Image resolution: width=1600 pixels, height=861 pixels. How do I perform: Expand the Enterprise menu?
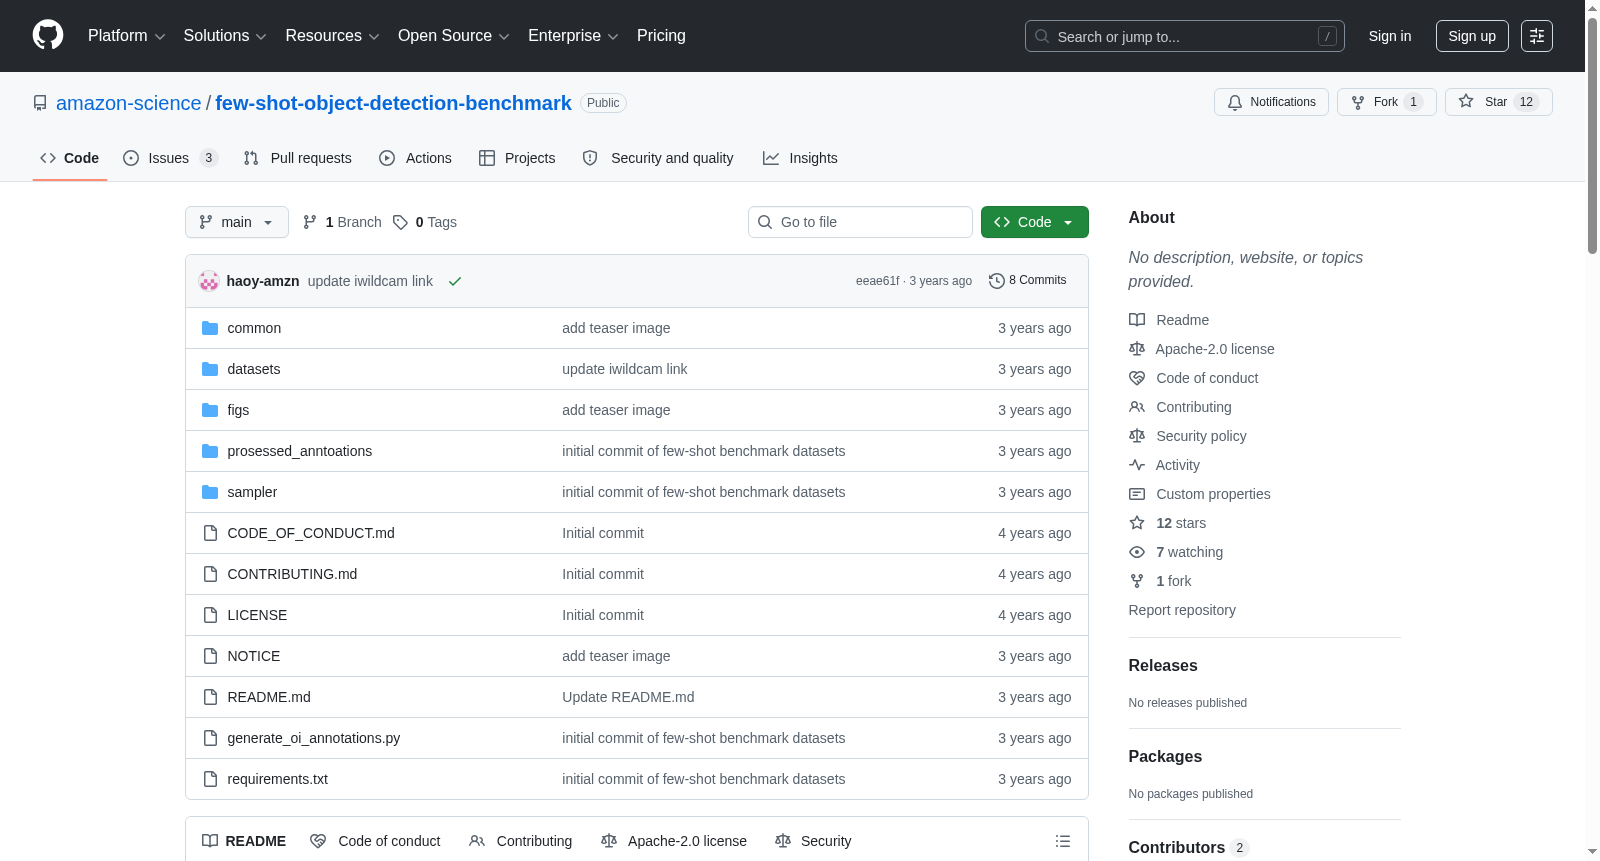click(573, 36)
